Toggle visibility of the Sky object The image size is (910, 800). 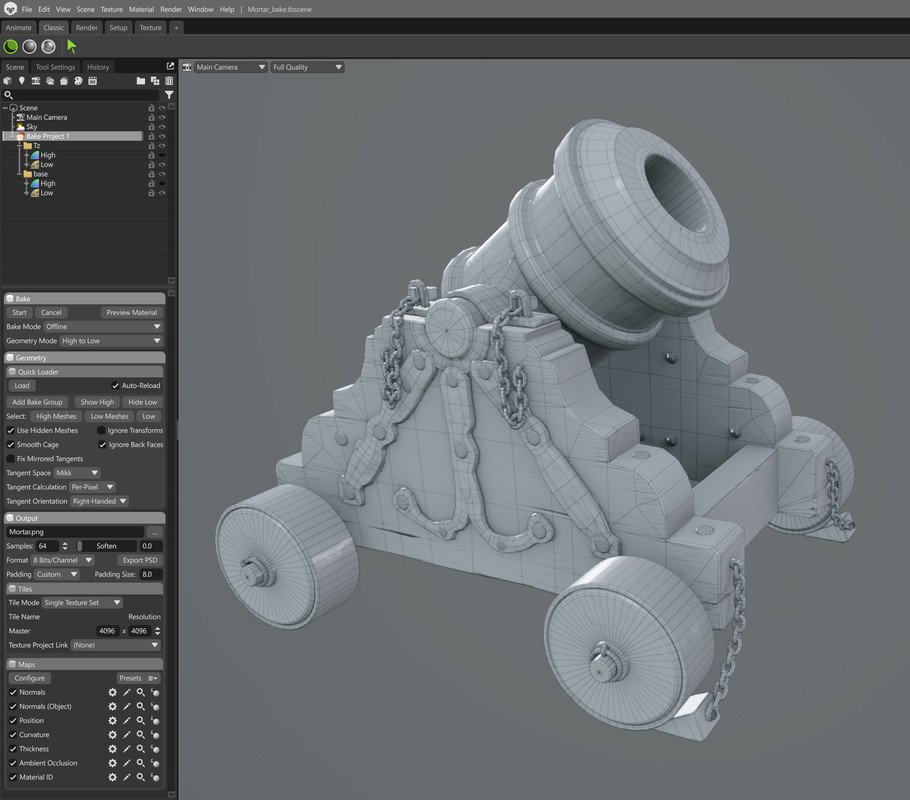(x=162, y=127)
